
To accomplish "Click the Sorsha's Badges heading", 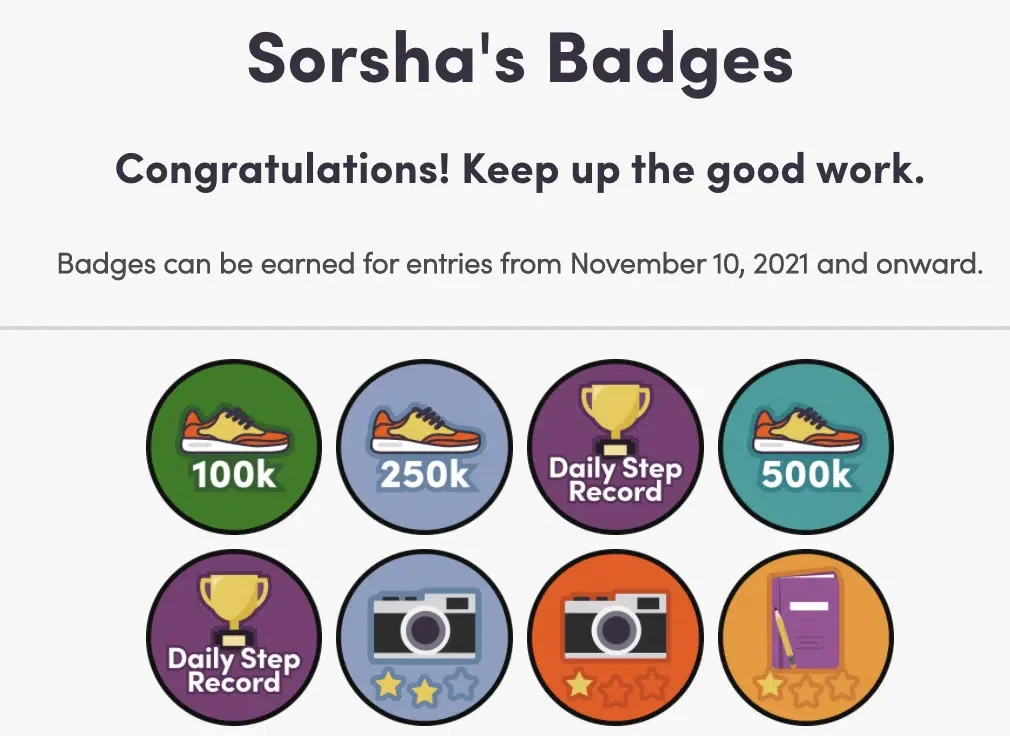I will click(x=520, y=60).
